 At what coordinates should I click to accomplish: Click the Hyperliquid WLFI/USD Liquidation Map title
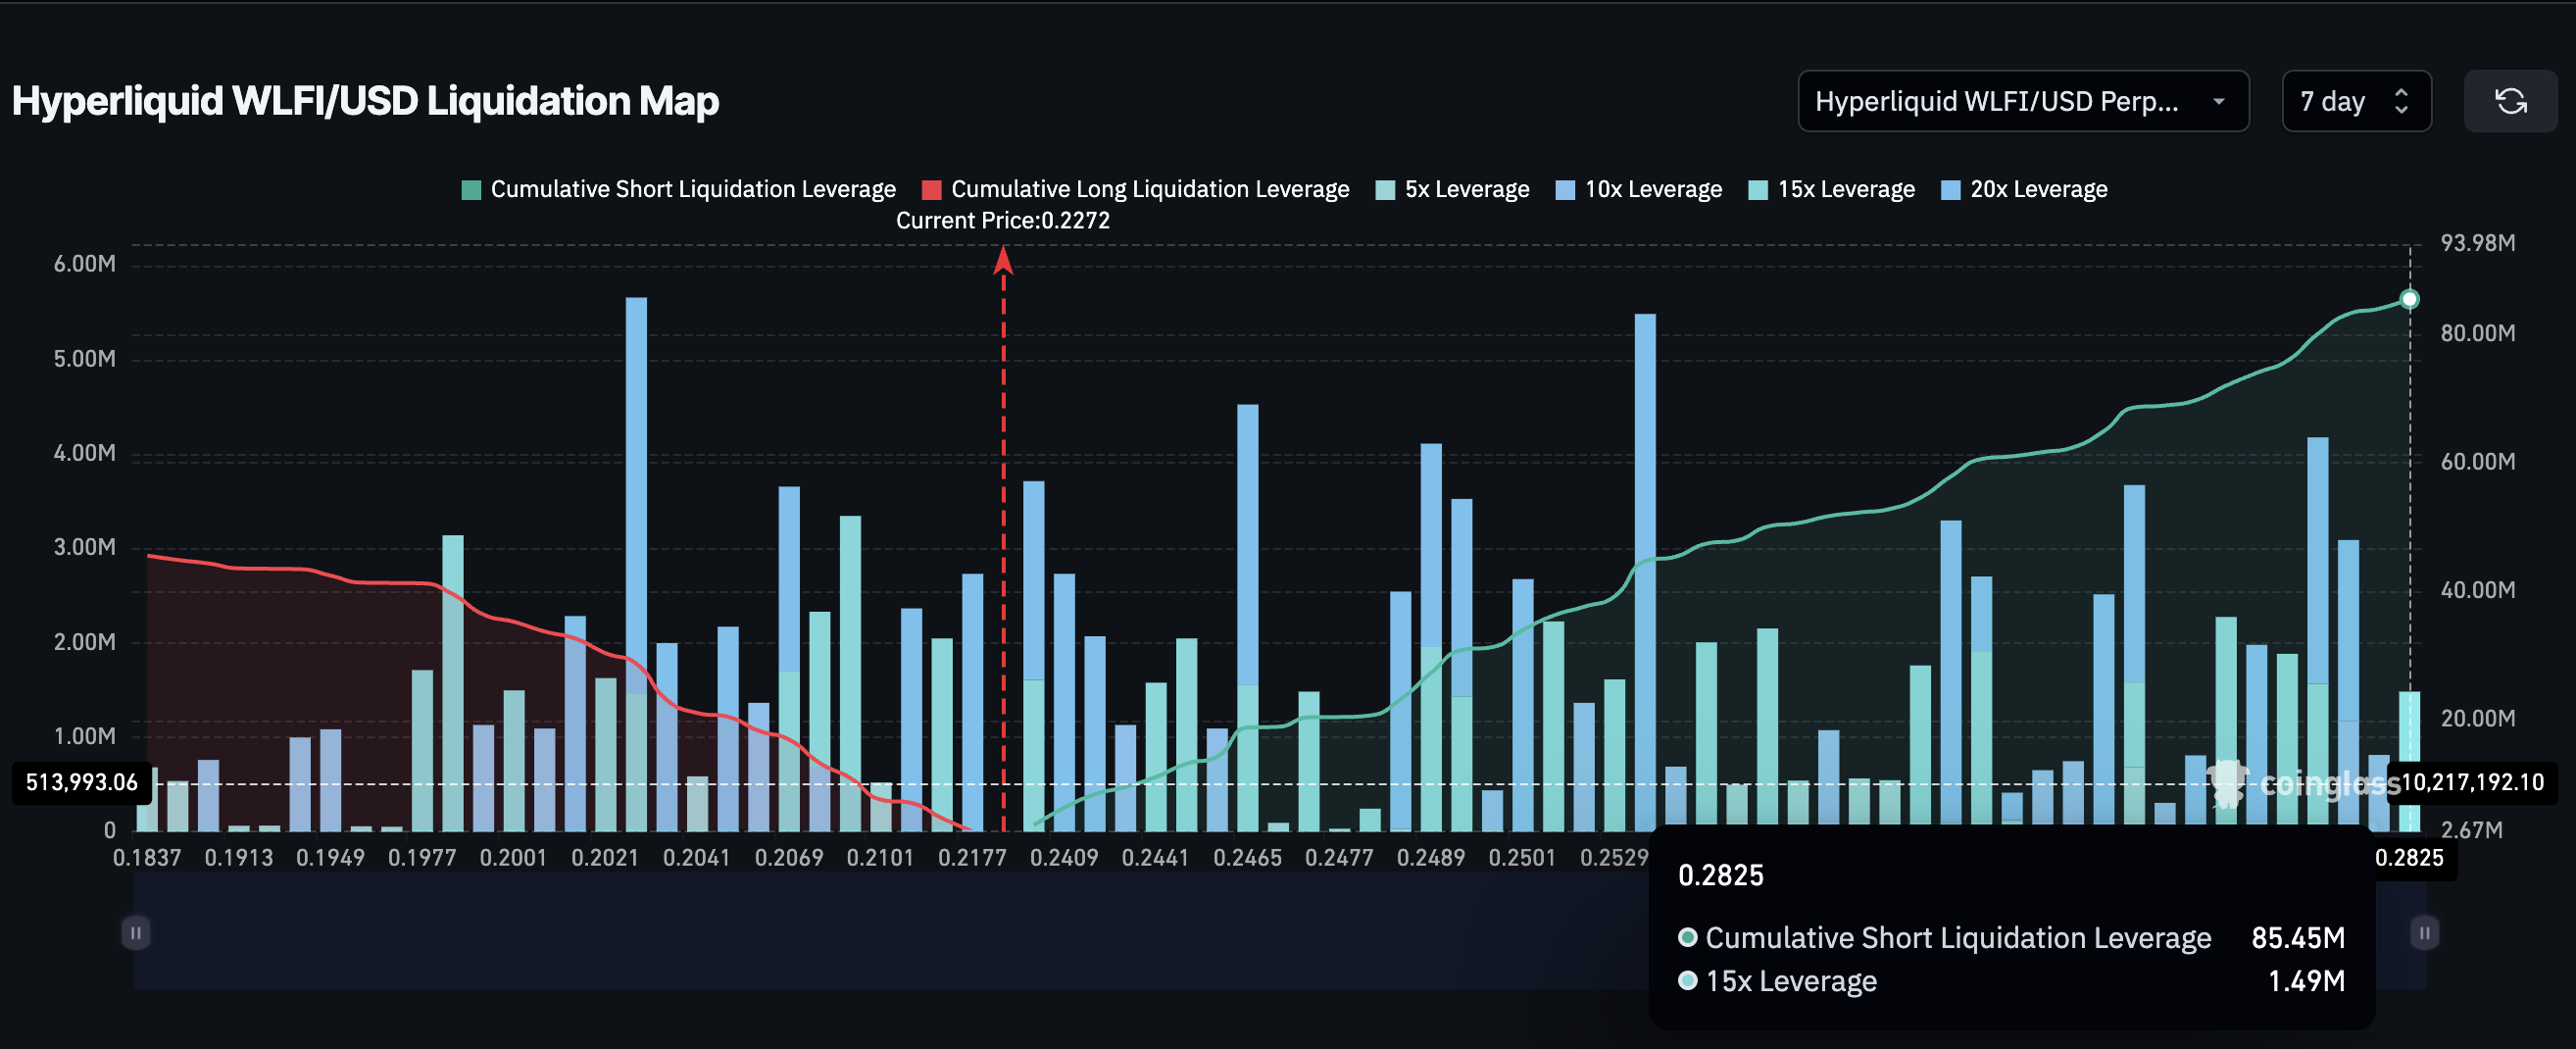coord(365,101)
